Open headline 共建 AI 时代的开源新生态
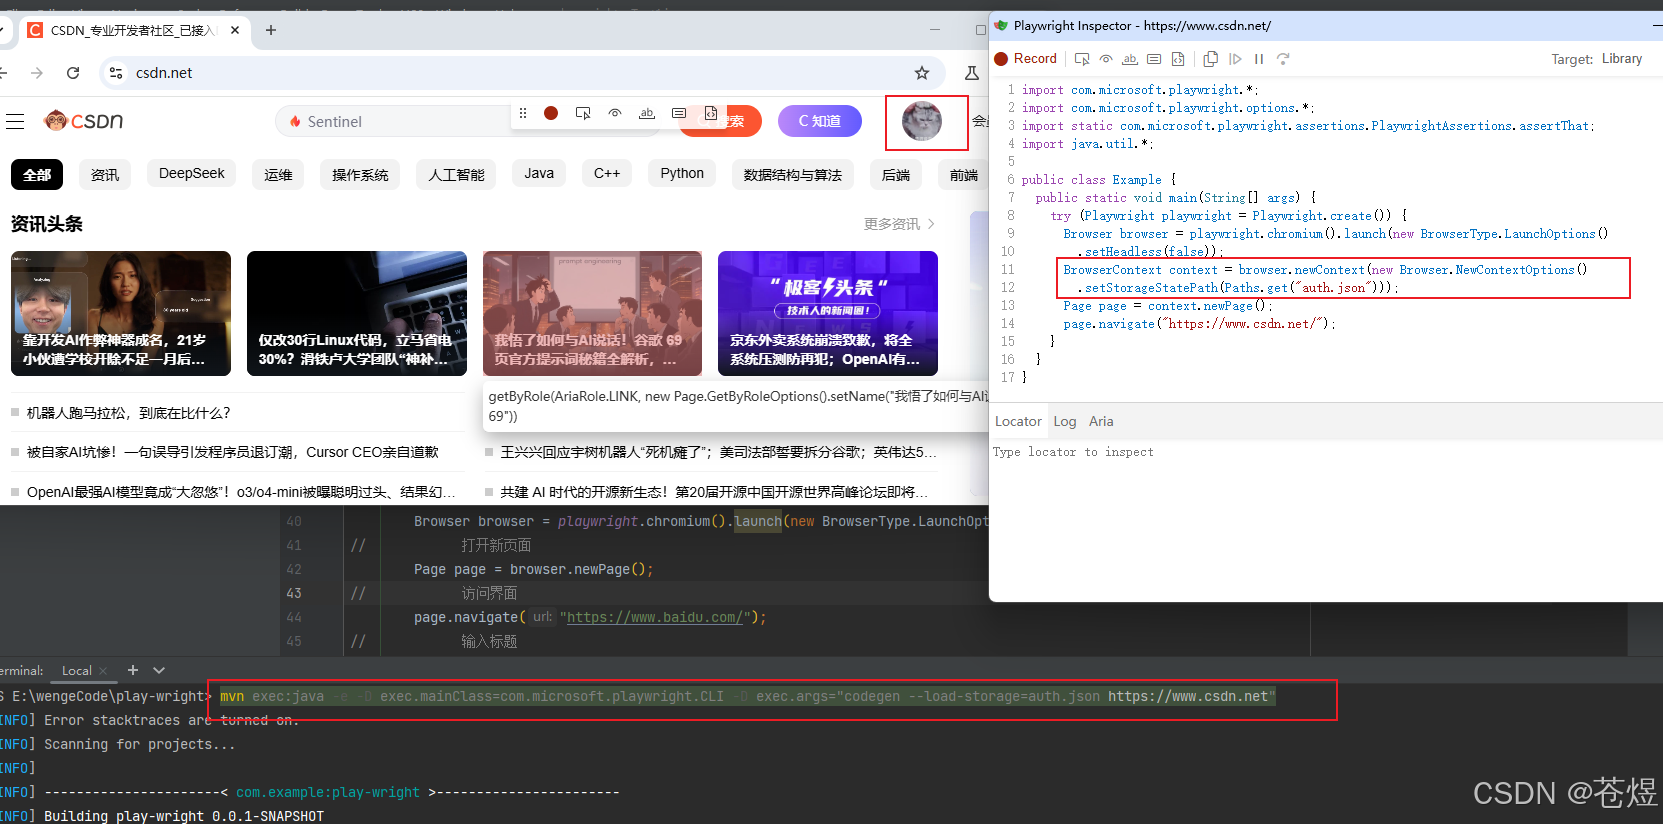Viewport: 1663px width, 824px height. (714, 492)
